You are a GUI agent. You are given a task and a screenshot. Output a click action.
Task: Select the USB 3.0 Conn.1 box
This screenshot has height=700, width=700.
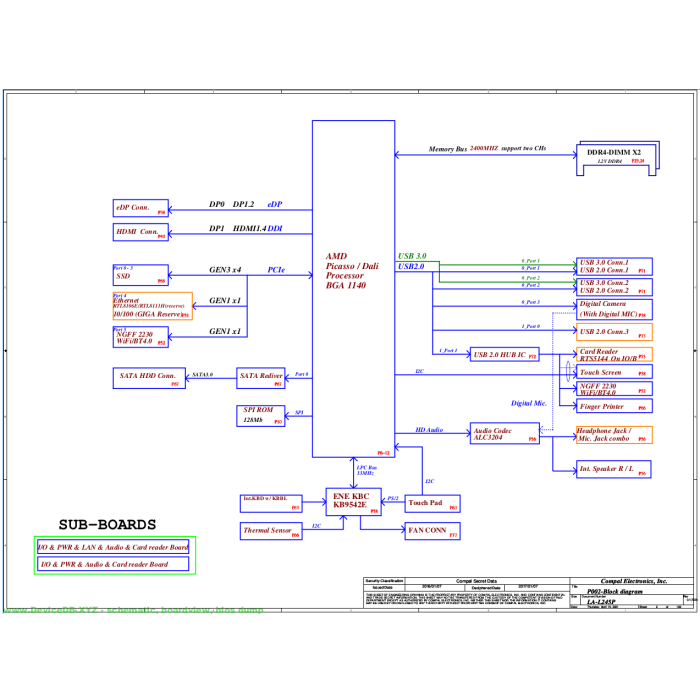614,267
